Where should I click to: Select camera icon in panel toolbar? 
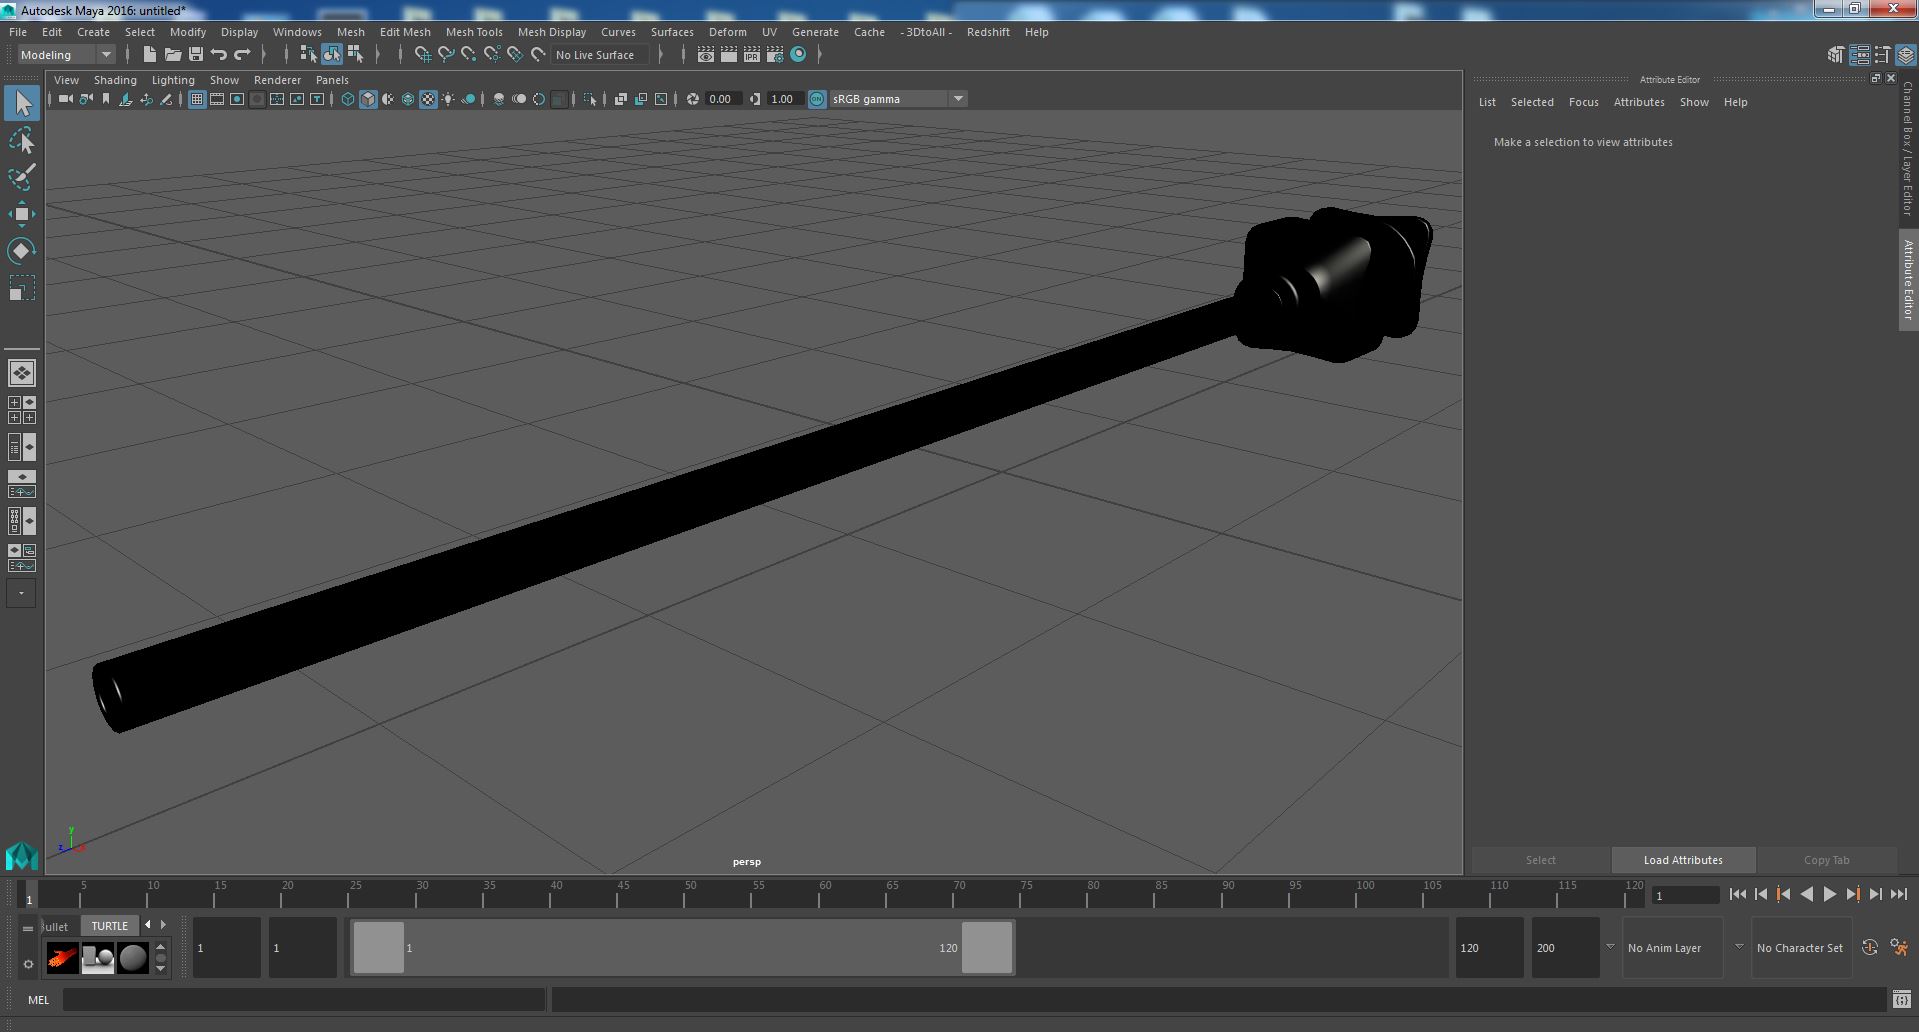click(66, 99)
